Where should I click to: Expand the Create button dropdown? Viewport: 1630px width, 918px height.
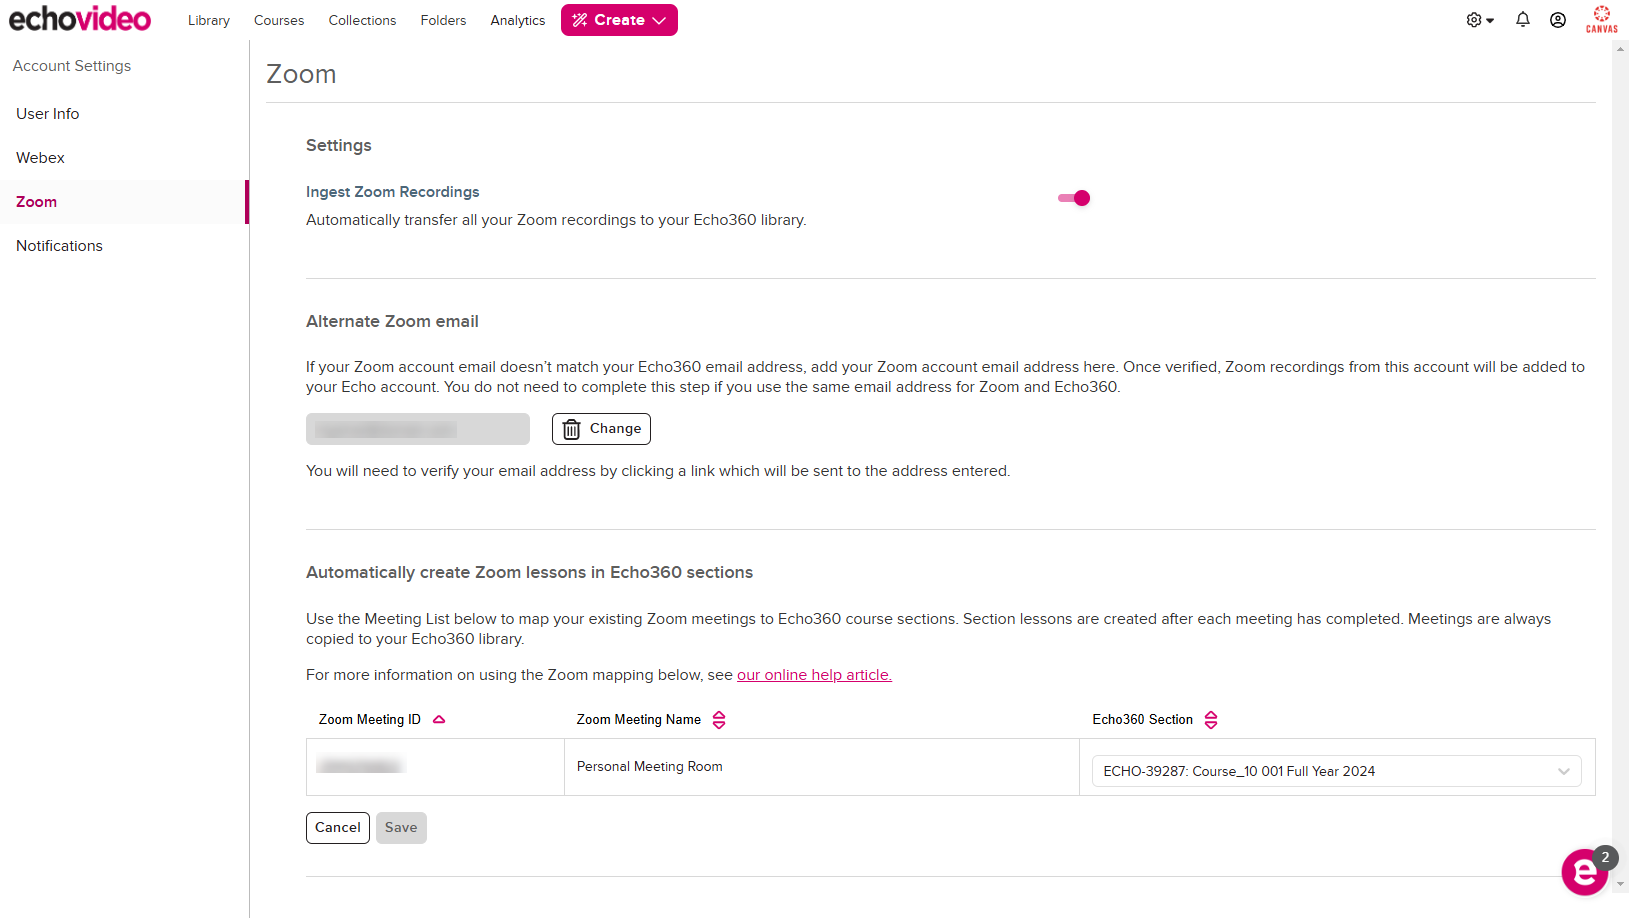(619, 20)
